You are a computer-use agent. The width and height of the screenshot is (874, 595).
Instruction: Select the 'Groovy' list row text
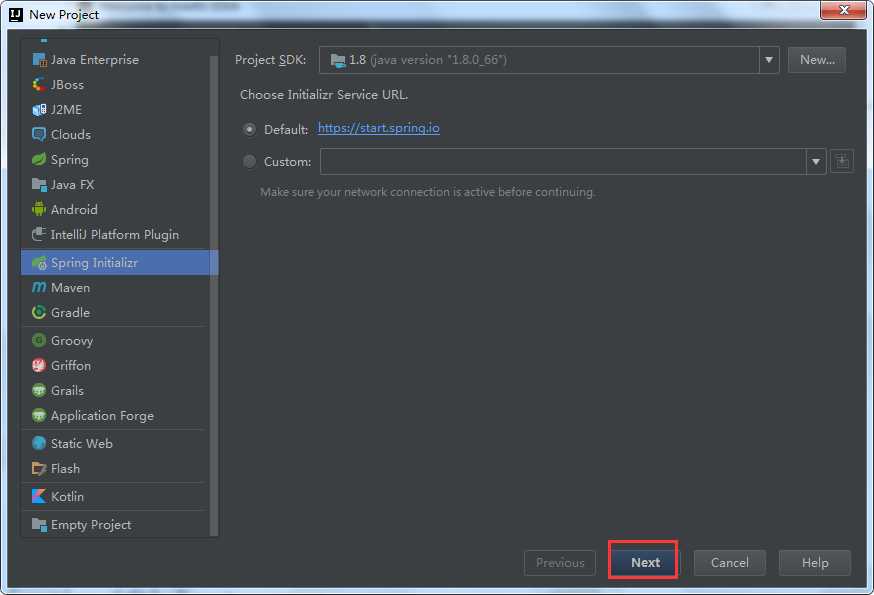point(72,341)
